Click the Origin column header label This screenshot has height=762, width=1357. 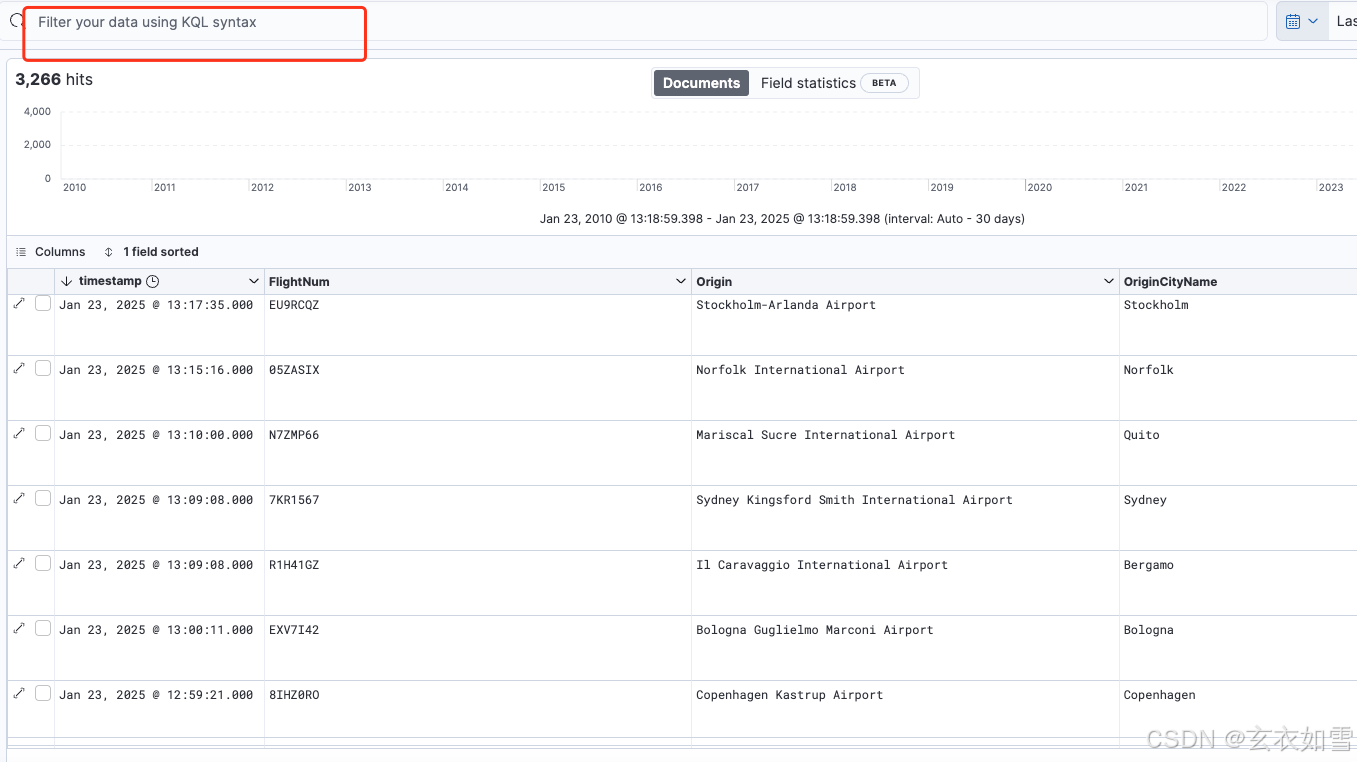[714, 282]
